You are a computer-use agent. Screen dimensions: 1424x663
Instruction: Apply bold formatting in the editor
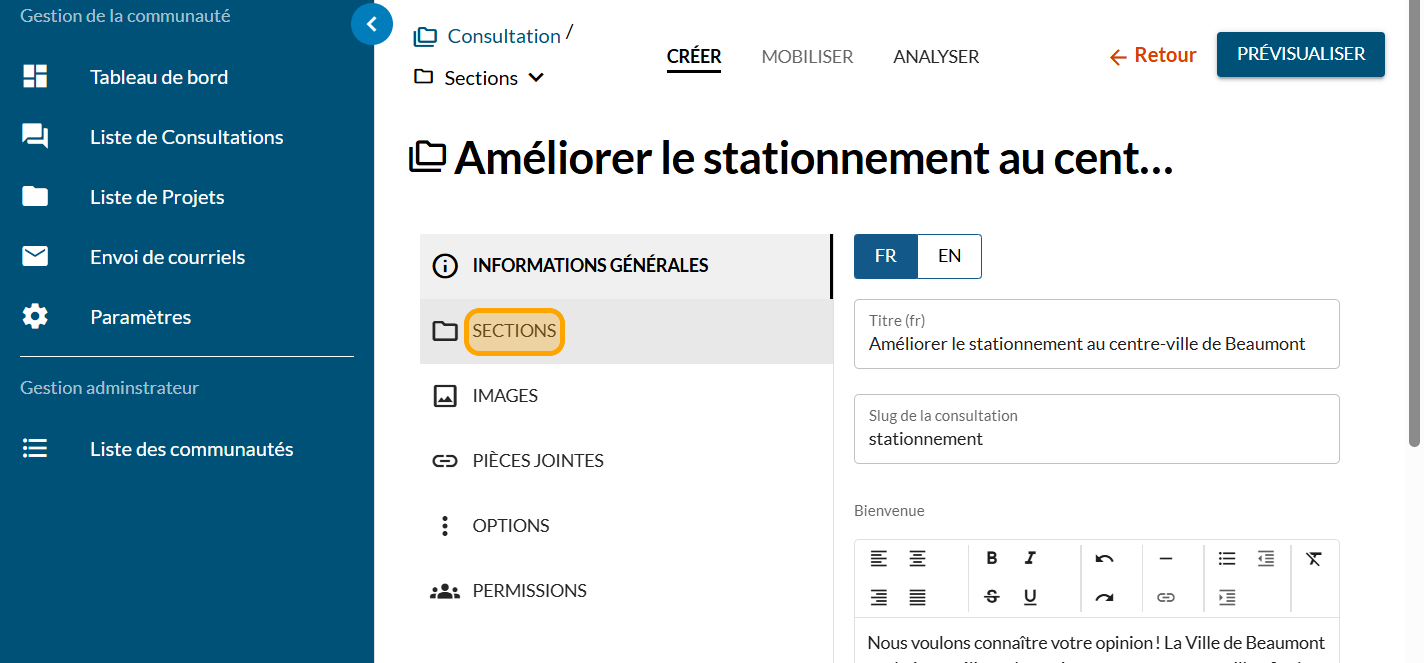pos(991,558)
